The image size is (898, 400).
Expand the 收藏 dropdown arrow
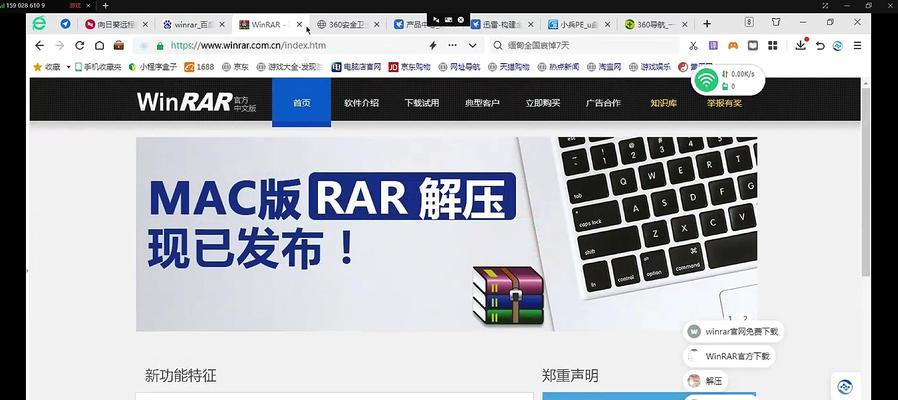click(x=68, y=67)
